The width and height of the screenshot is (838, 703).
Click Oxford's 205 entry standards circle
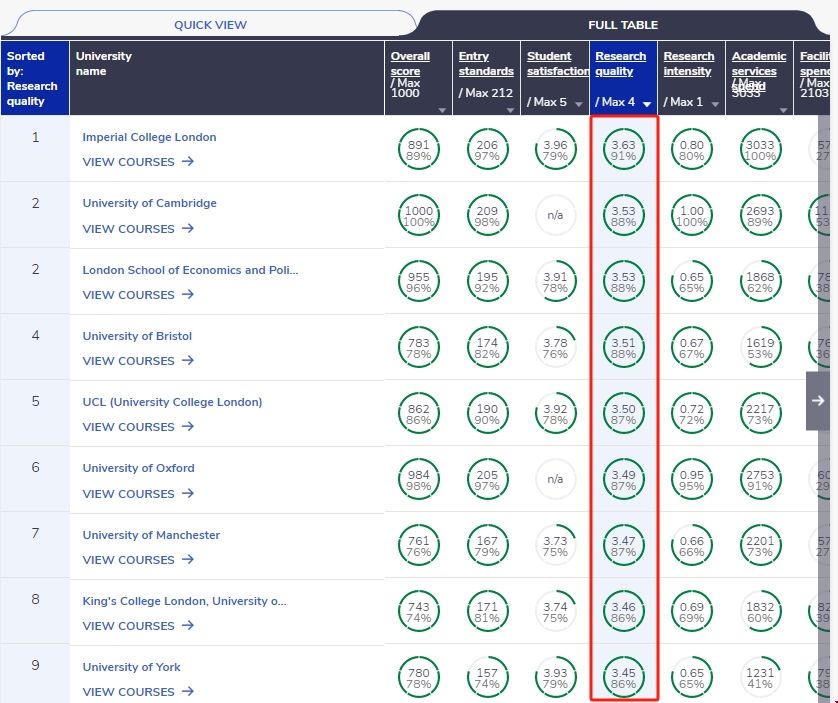tap(486, 481)
